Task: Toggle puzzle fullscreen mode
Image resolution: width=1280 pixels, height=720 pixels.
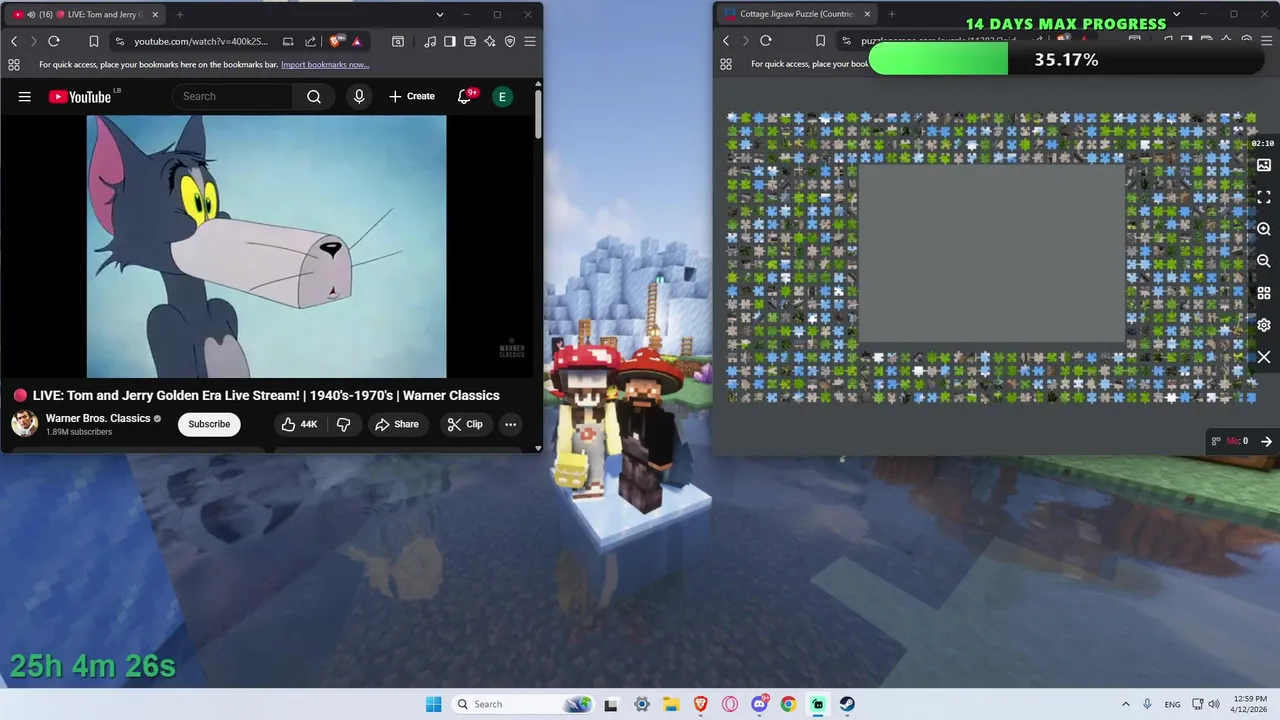Action: (x=1264, y=197)
